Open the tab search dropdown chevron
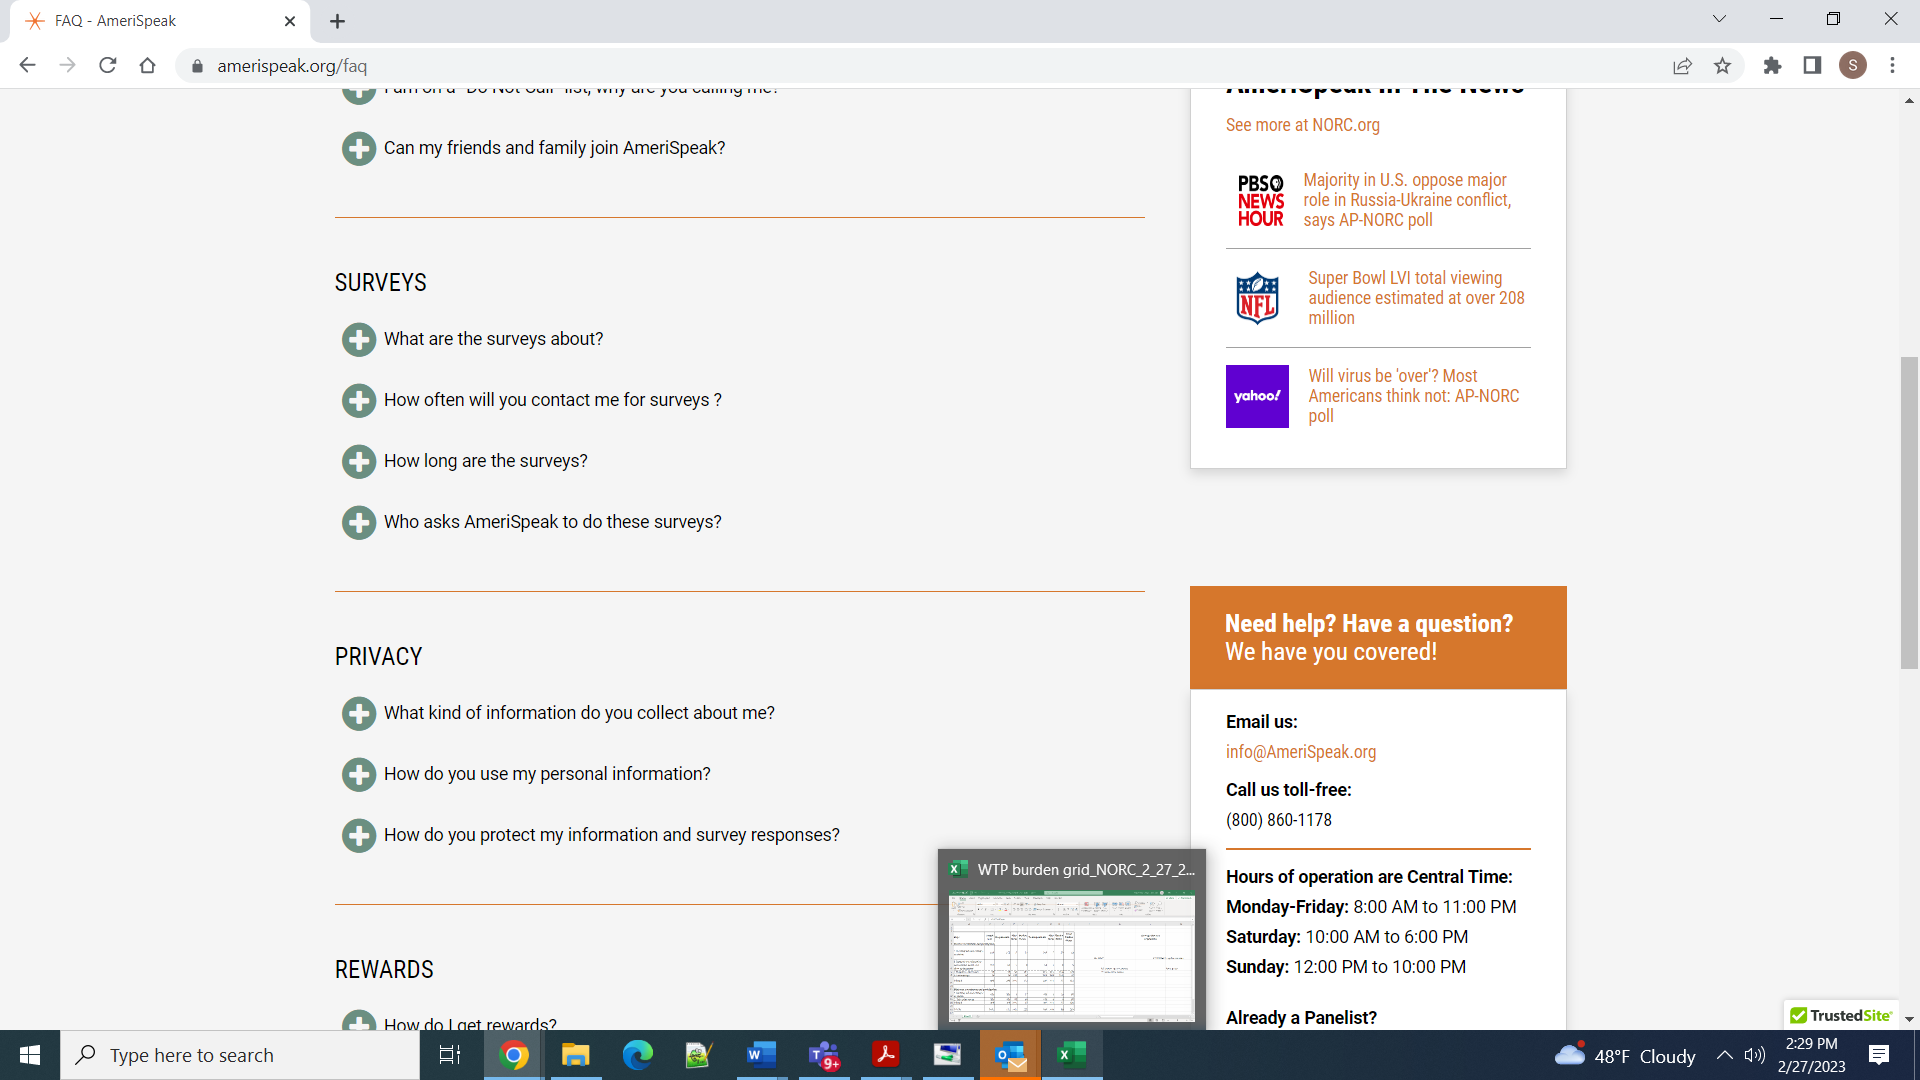Screen dimensions: 1920x1080 click(x=1719, y=19)
